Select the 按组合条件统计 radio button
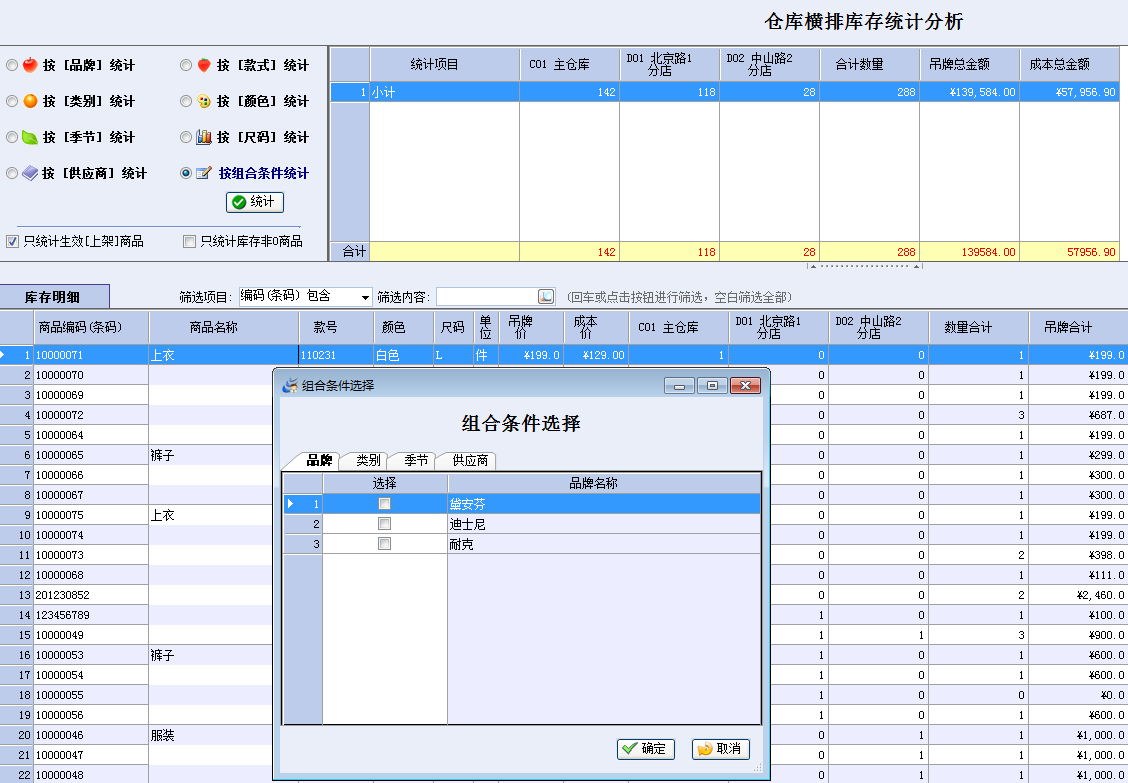 pyautogui.click(x=186, y=173)
